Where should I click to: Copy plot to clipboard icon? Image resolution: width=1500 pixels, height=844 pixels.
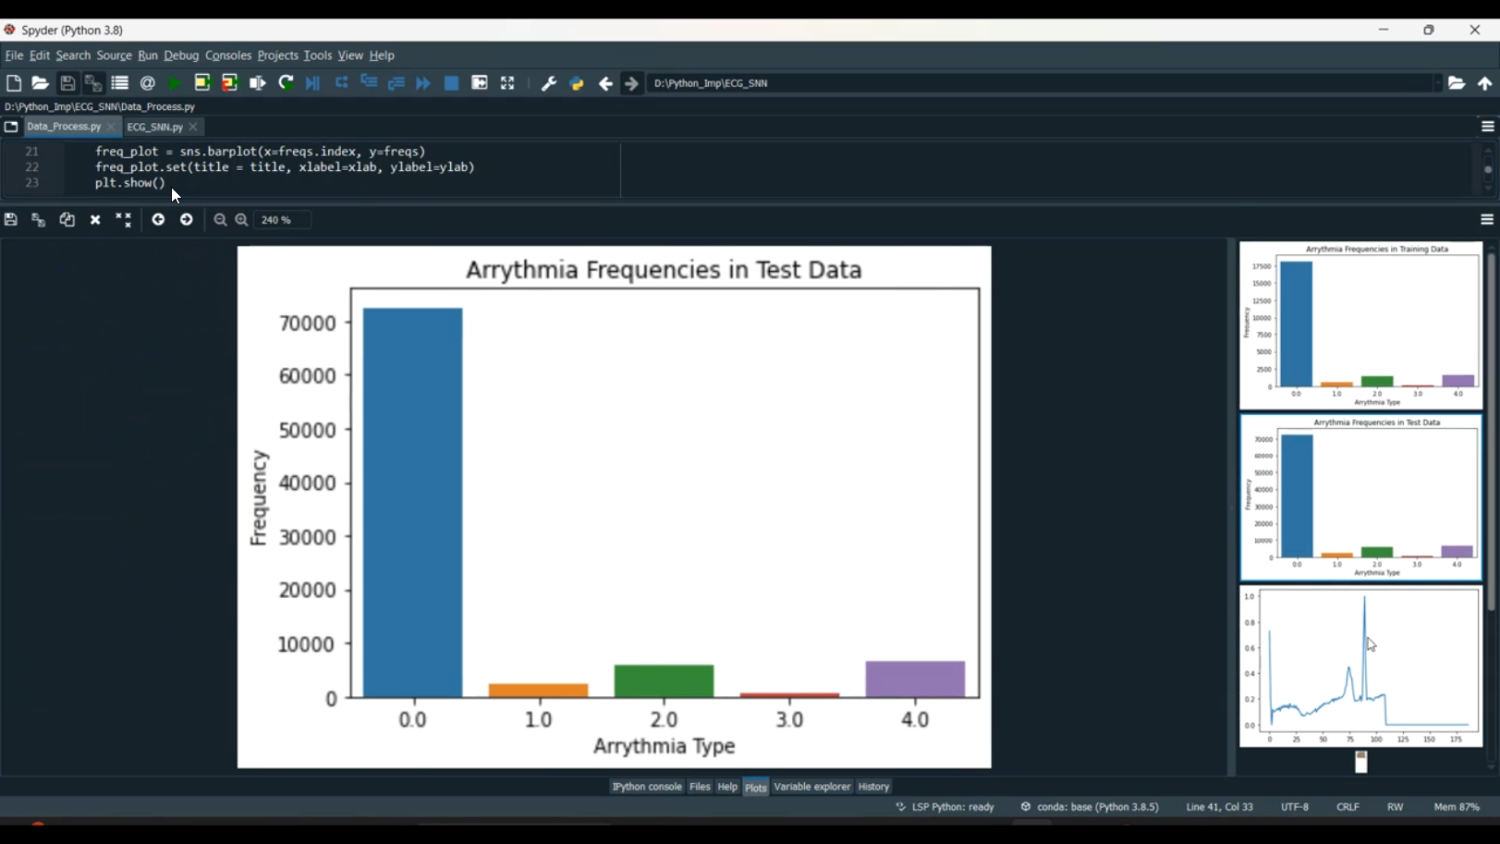[67, 220]
